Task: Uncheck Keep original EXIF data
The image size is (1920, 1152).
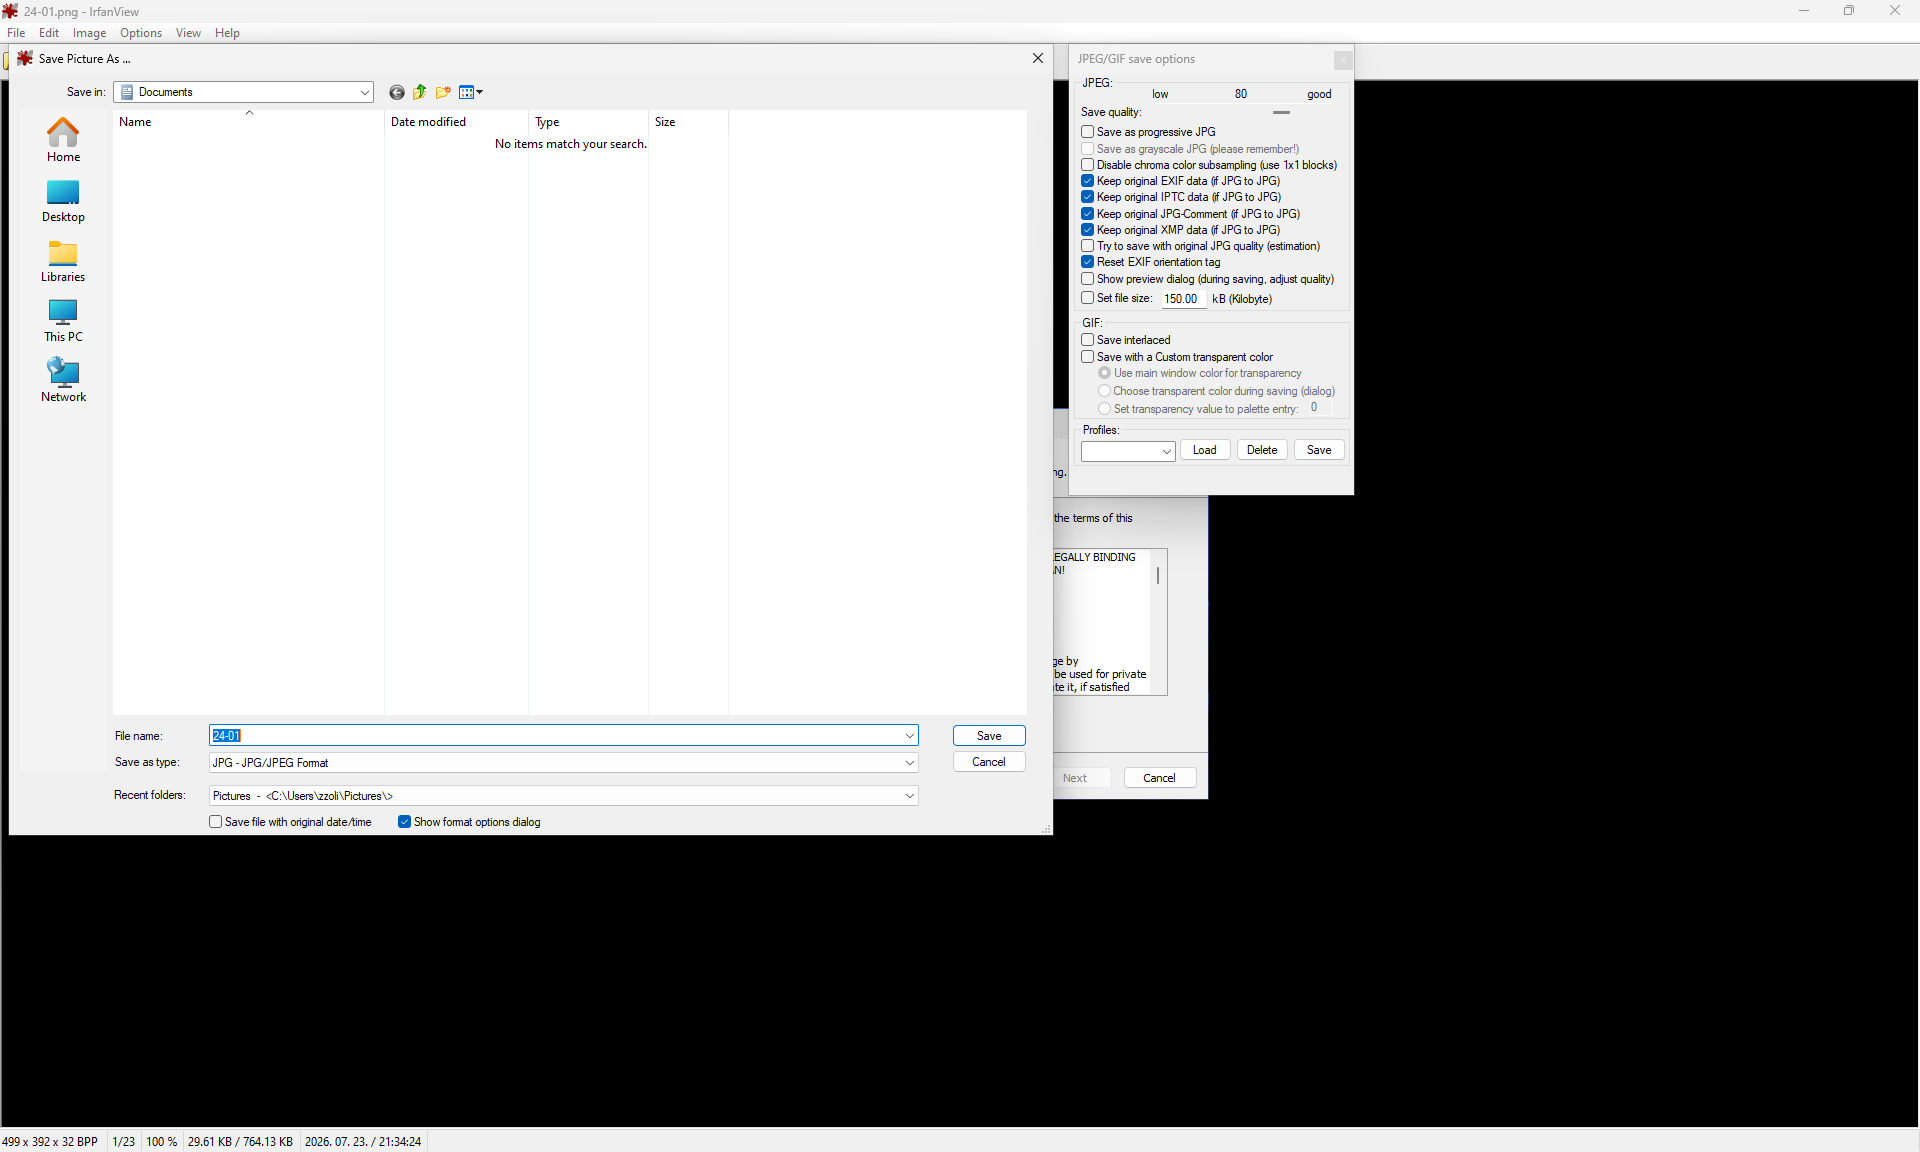Action: tap(1087, 181)
